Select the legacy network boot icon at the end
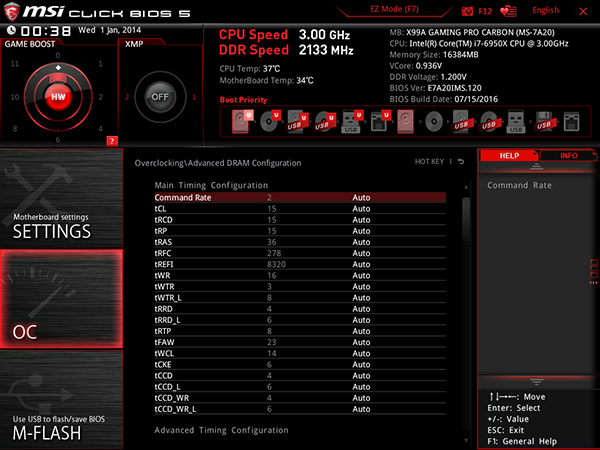This screenshot has width=600, height=450. (x=571, y=122)
